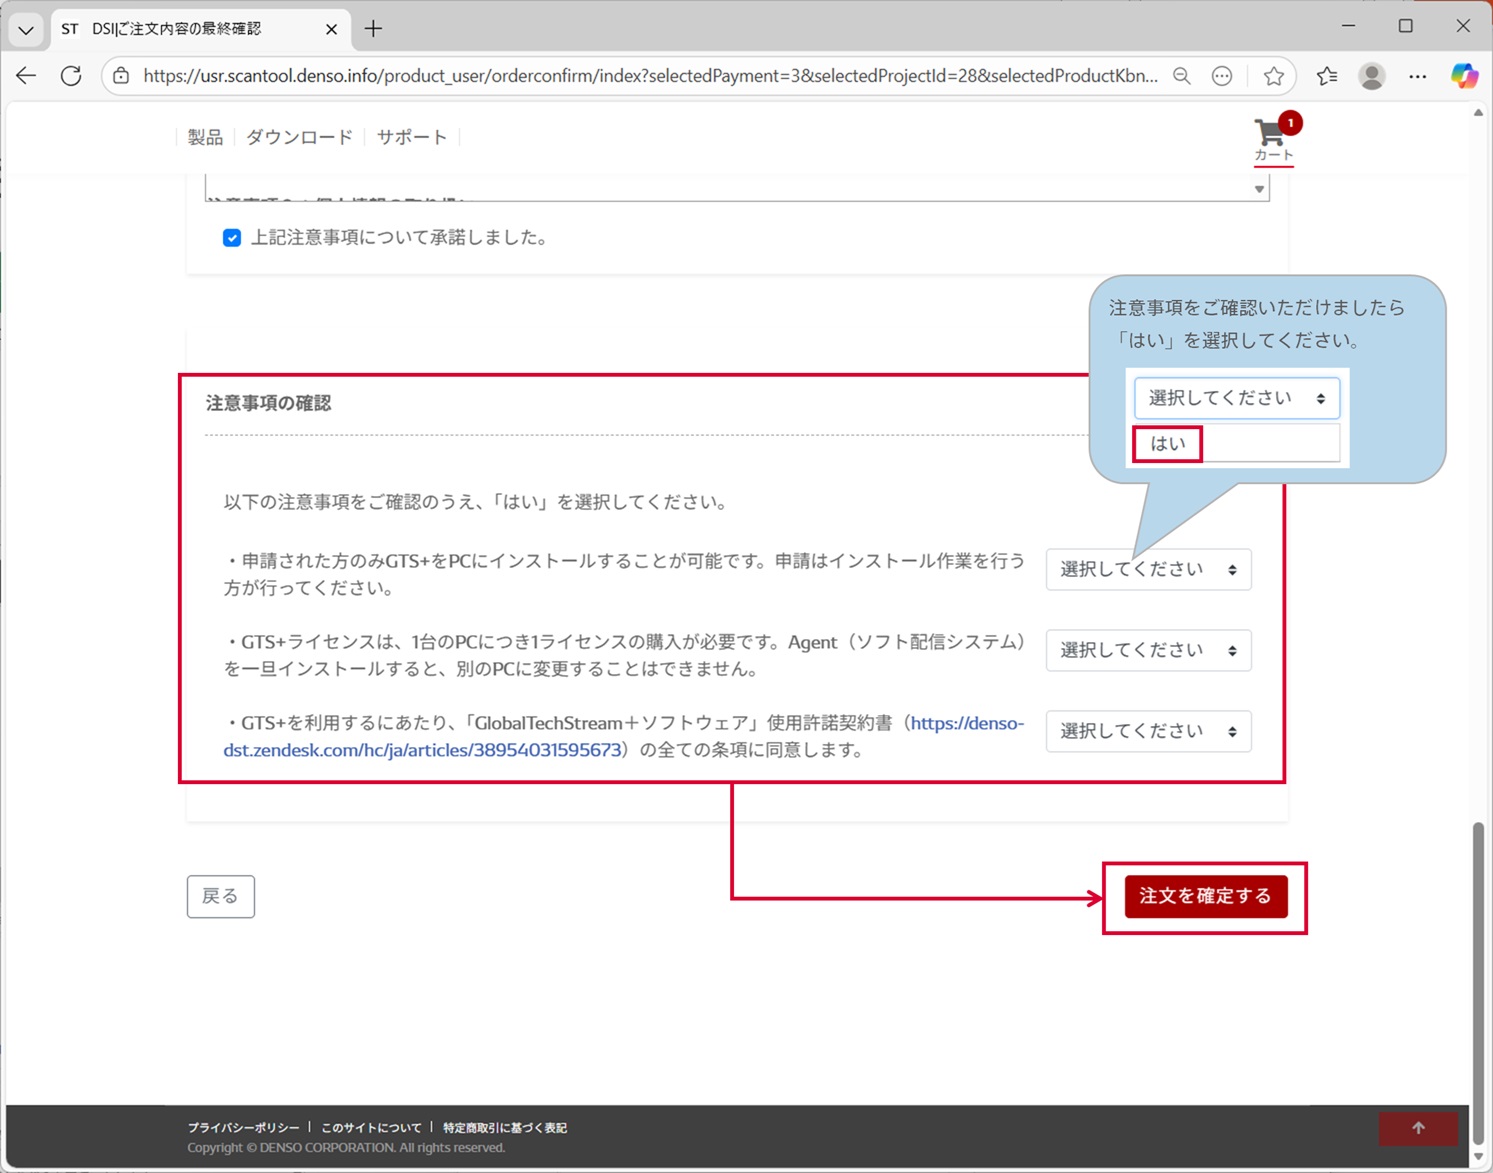The image size is (1493, 1173).
Task: Click the 戻る button
Action: click(220, 896)
